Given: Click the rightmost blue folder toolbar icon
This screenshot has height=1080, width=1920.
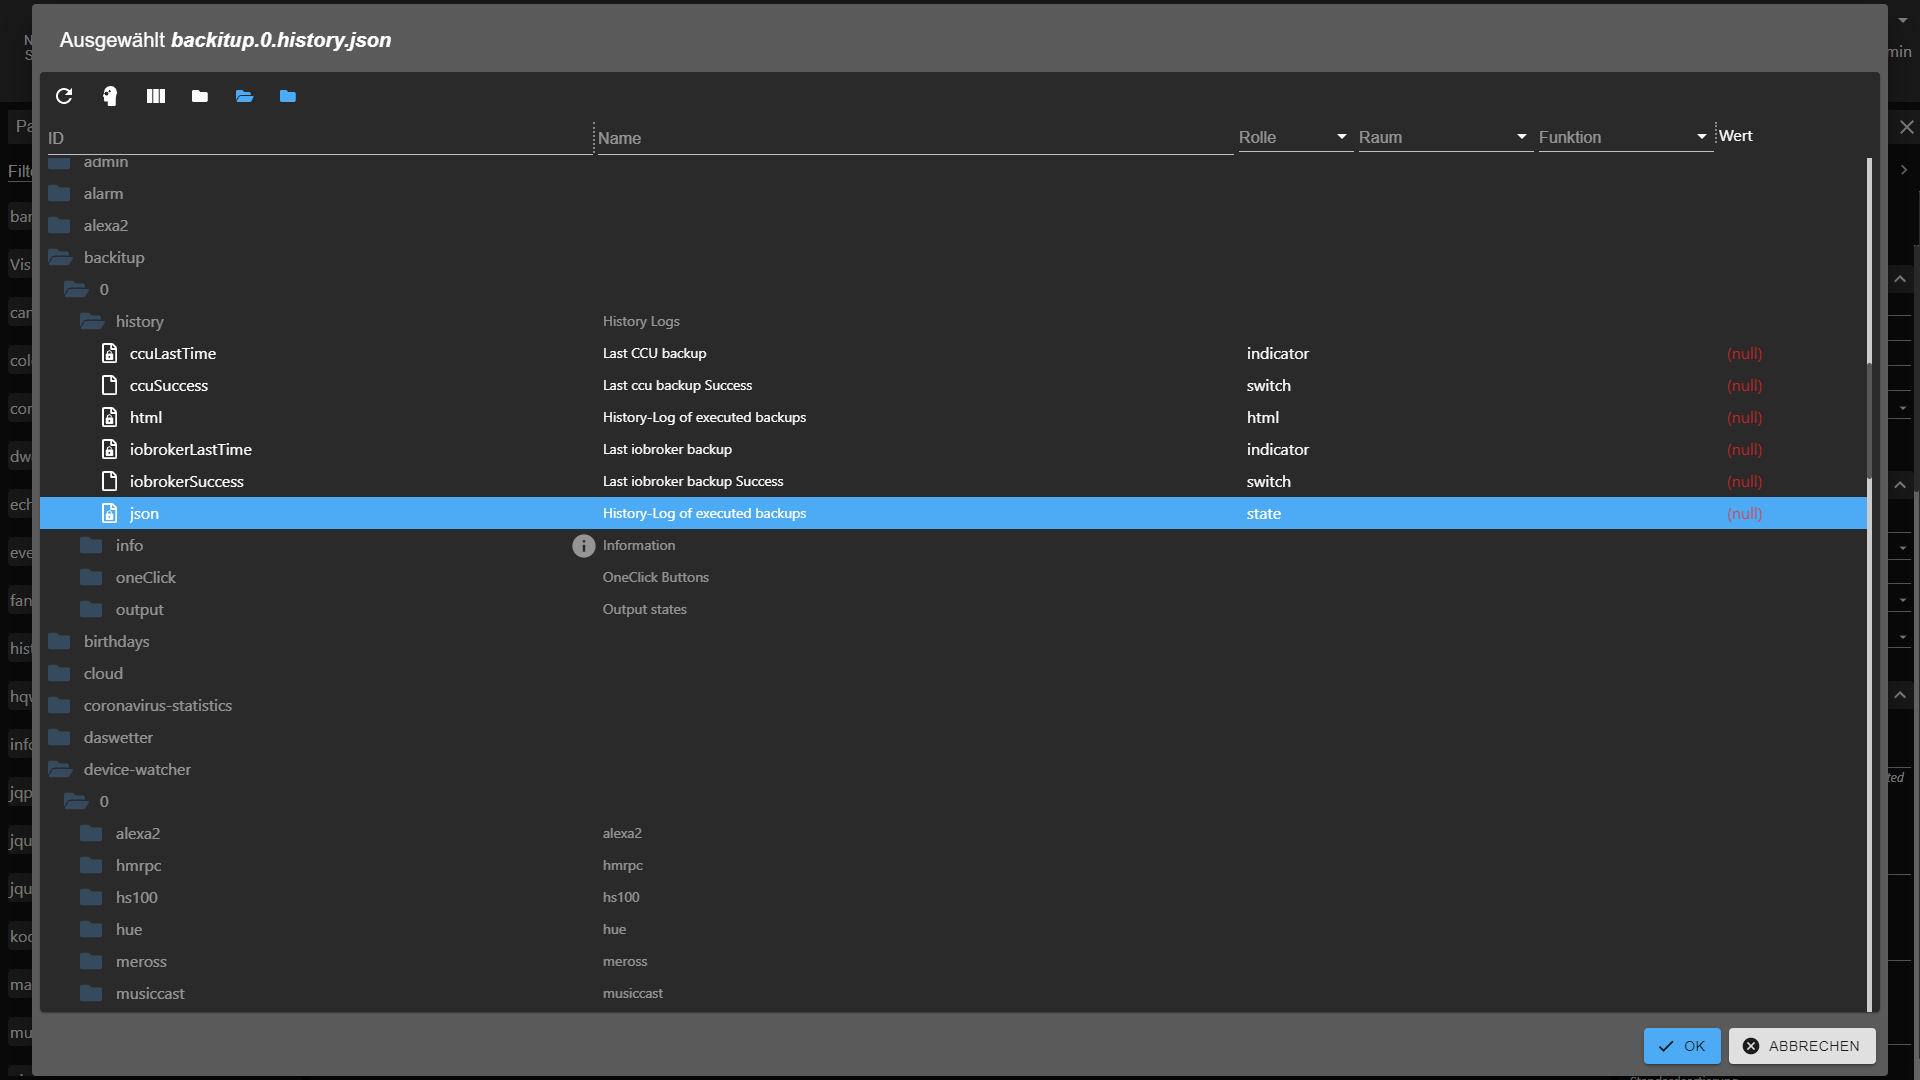Looking at the screenshot, I should pos(288,96).
